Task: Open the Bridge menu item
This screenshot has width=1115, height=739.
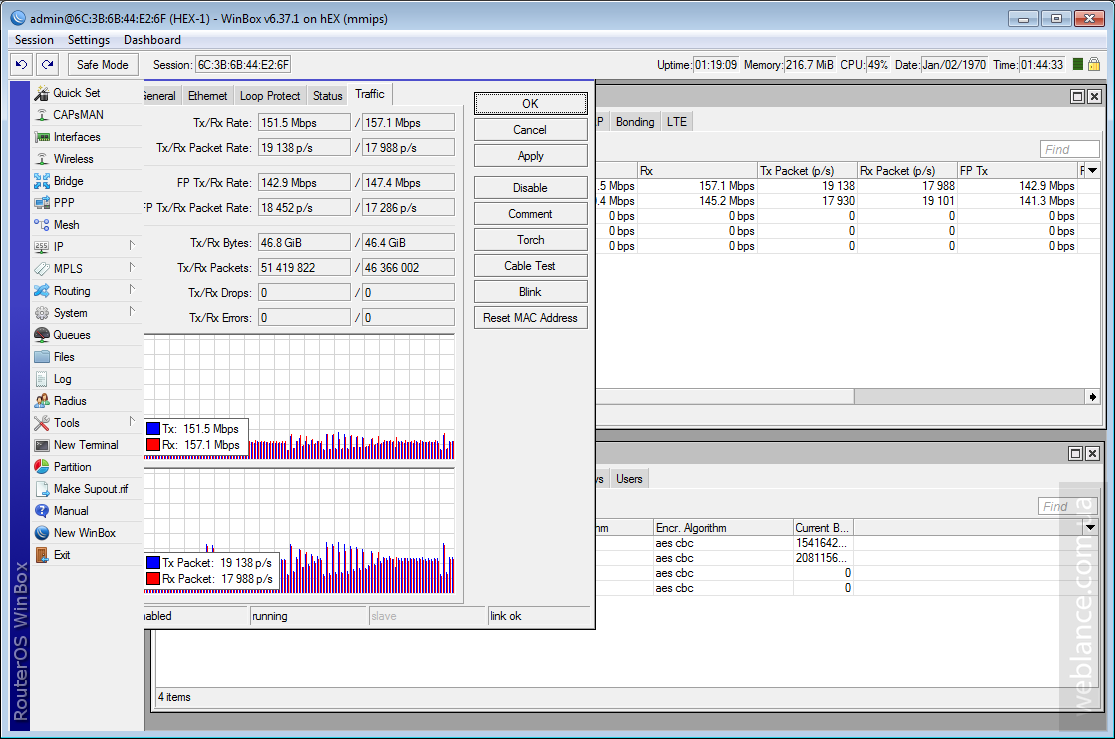Action: point(68,181)
